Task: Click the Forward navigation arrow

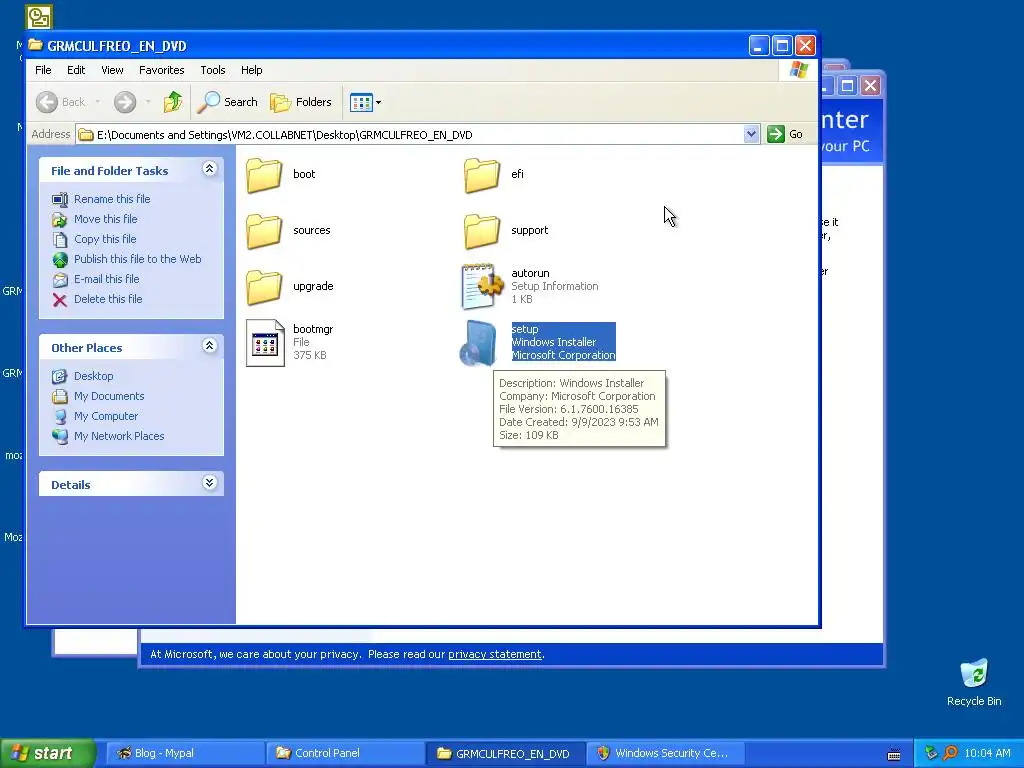Action: [x=125, y=102]
